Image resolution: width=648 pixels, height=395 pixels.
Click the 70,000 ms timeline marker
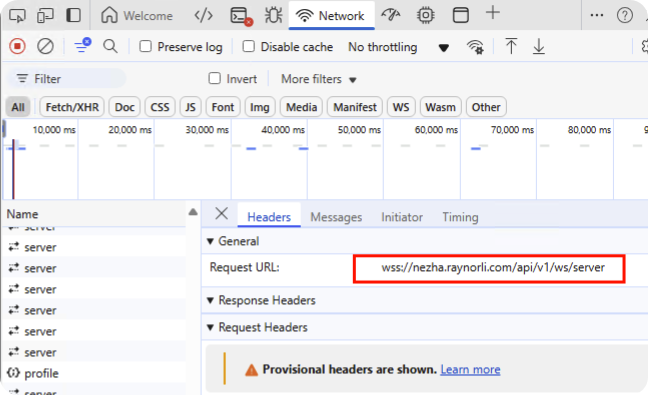click(512, 130)
